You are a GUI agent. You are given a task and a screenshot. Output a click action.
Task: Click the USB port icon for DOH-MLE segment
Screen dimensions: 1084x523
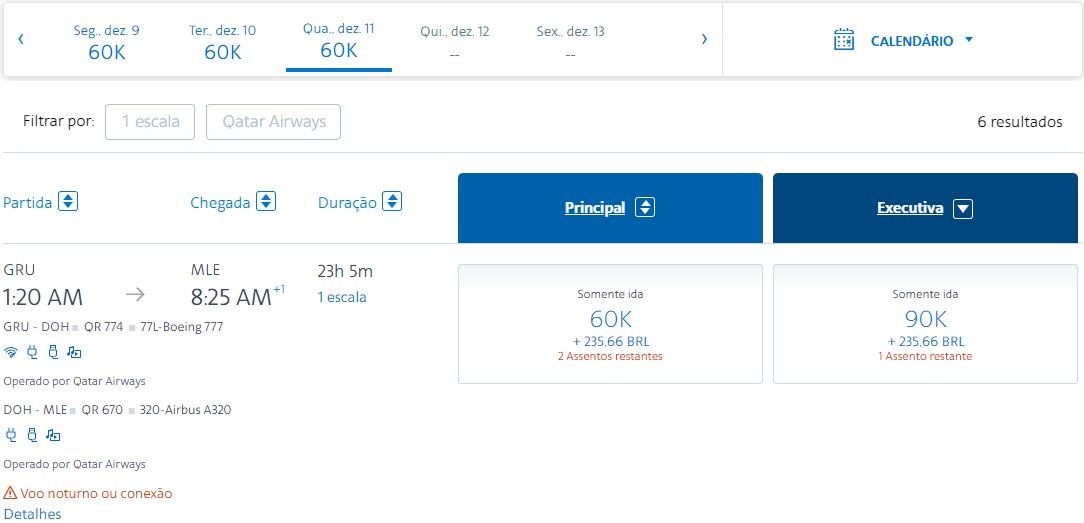[x=31, y=435]
